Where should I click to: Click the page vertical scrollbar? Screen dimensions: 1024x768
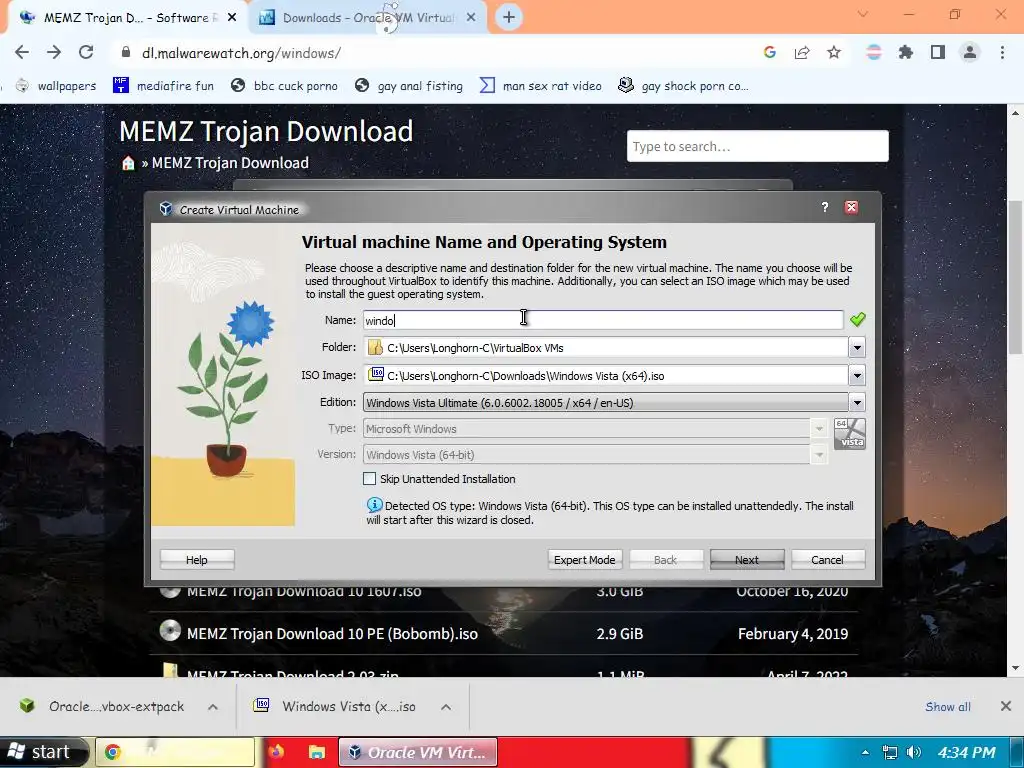(1015, 278)
